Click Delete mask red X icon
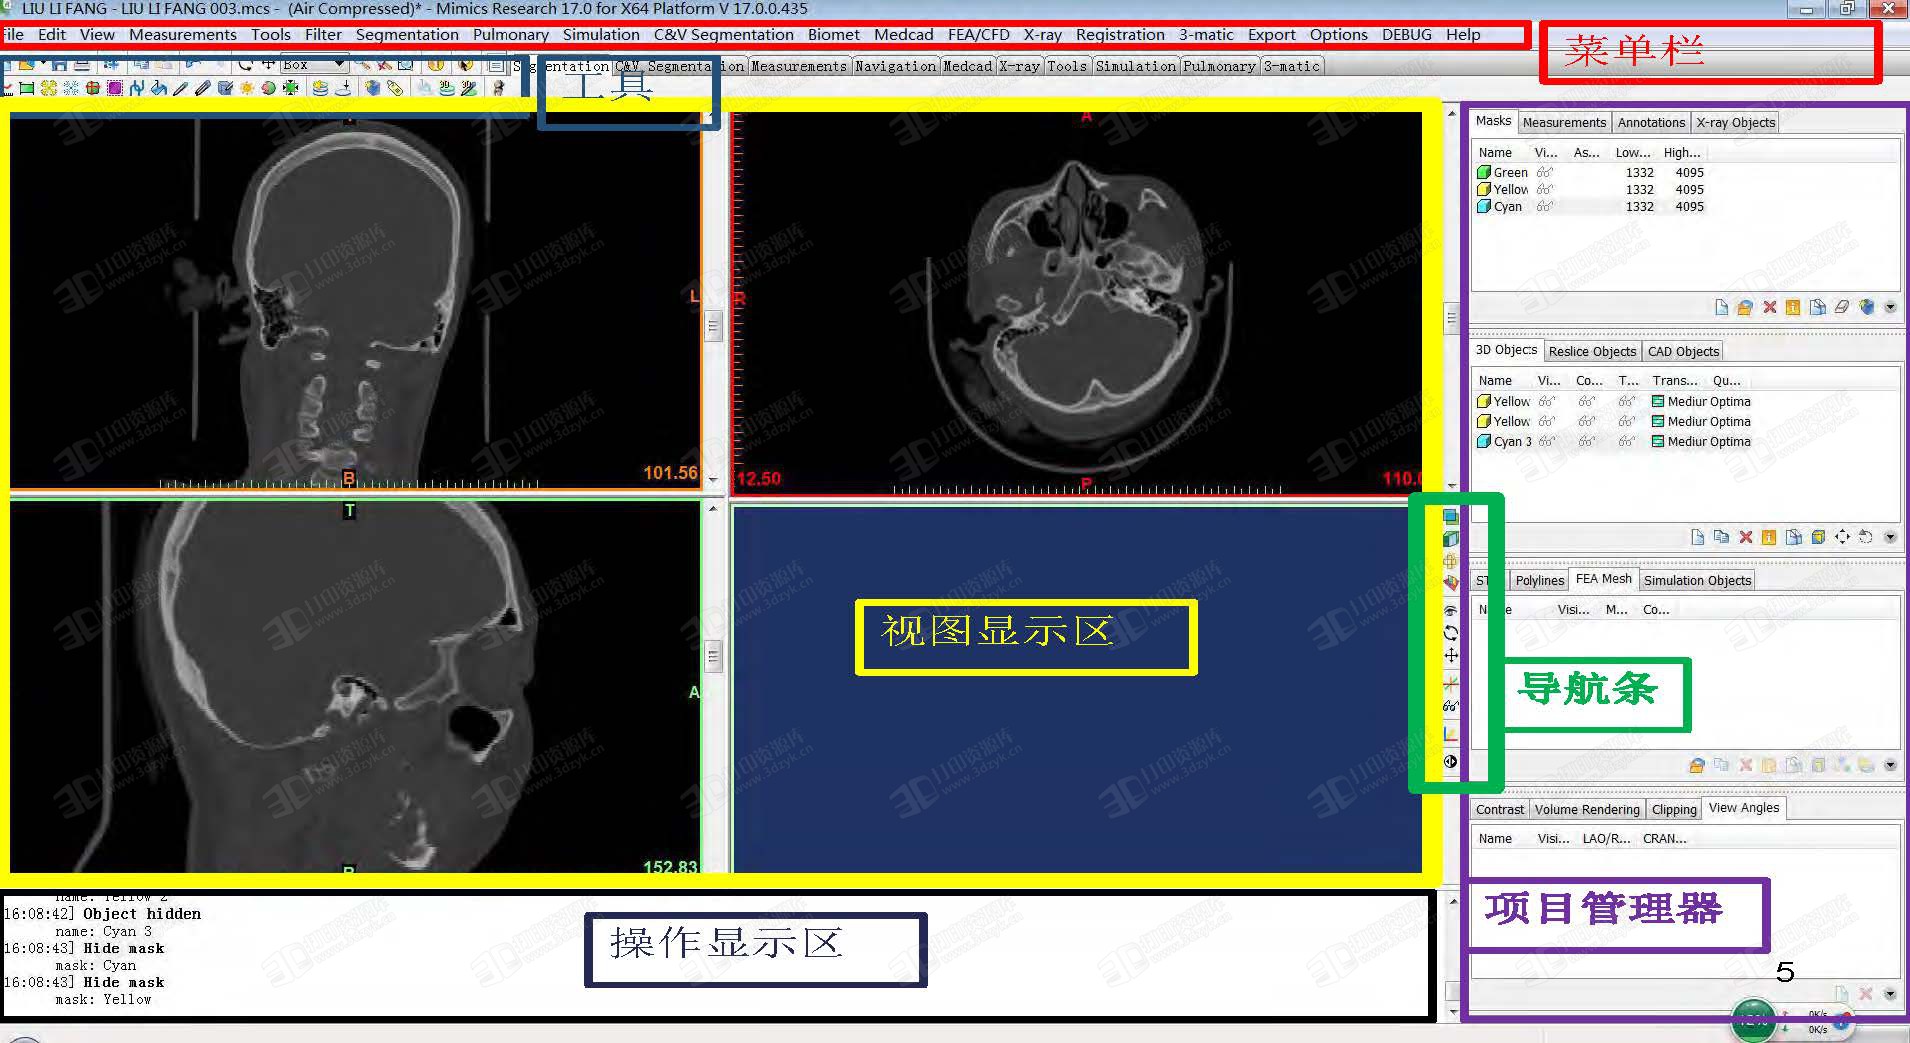This screenshot has height=1043, width=1910. click(1770, 307)
